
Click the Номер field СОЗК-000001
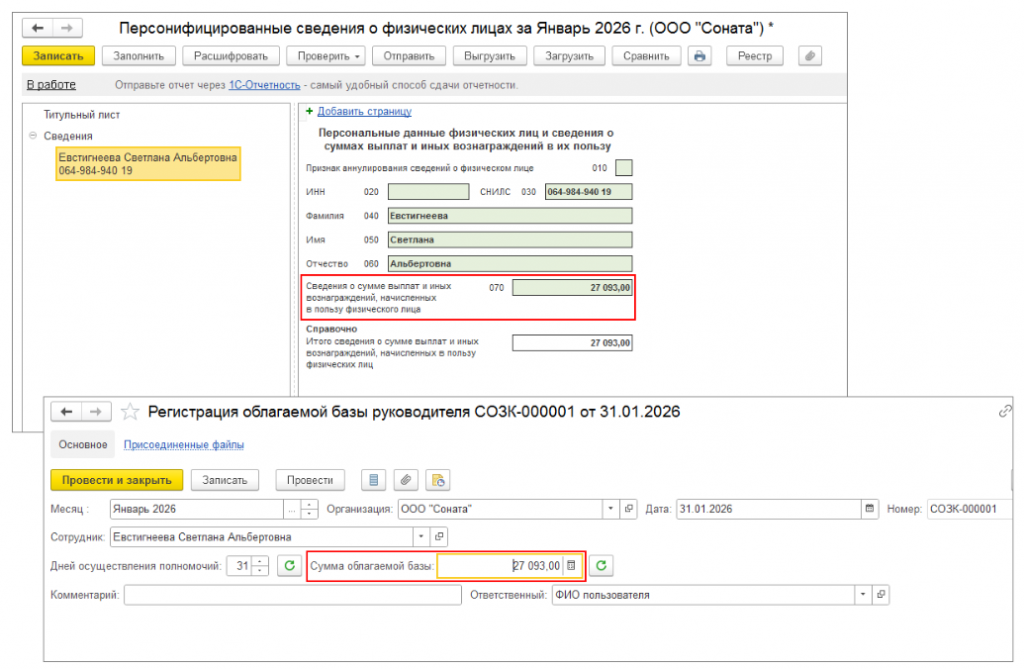[x=969, y=508]
